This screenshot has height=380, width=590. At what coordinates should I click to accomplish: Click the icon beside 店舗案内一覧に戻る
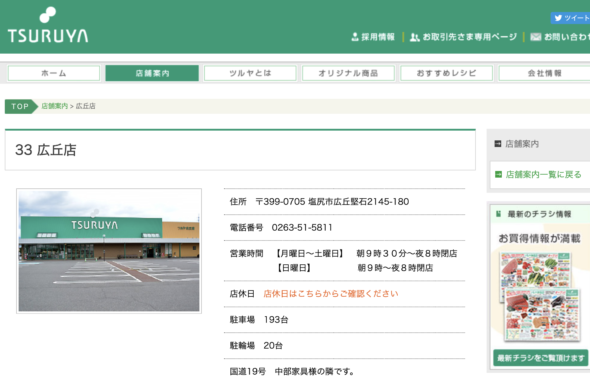(498, 174)
